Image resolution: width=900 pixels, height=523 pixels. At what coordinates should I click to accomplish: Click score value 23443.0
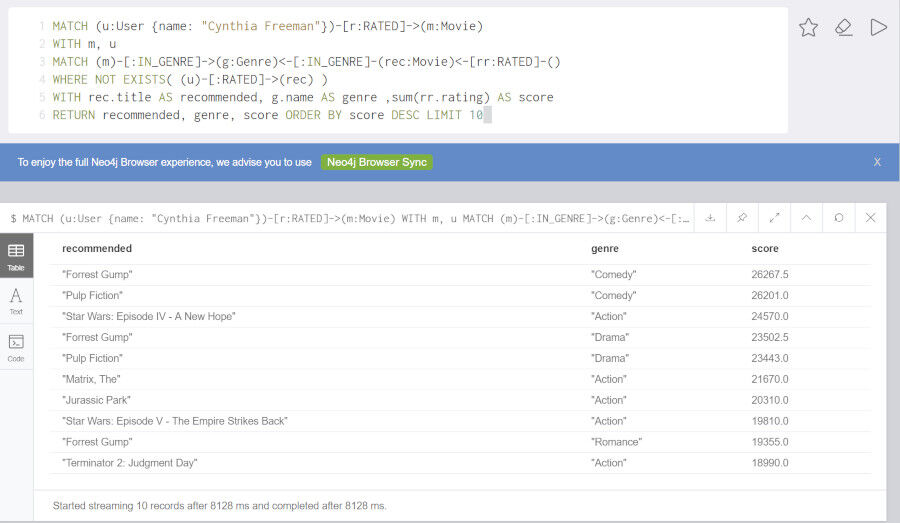[x=770, y=358]
